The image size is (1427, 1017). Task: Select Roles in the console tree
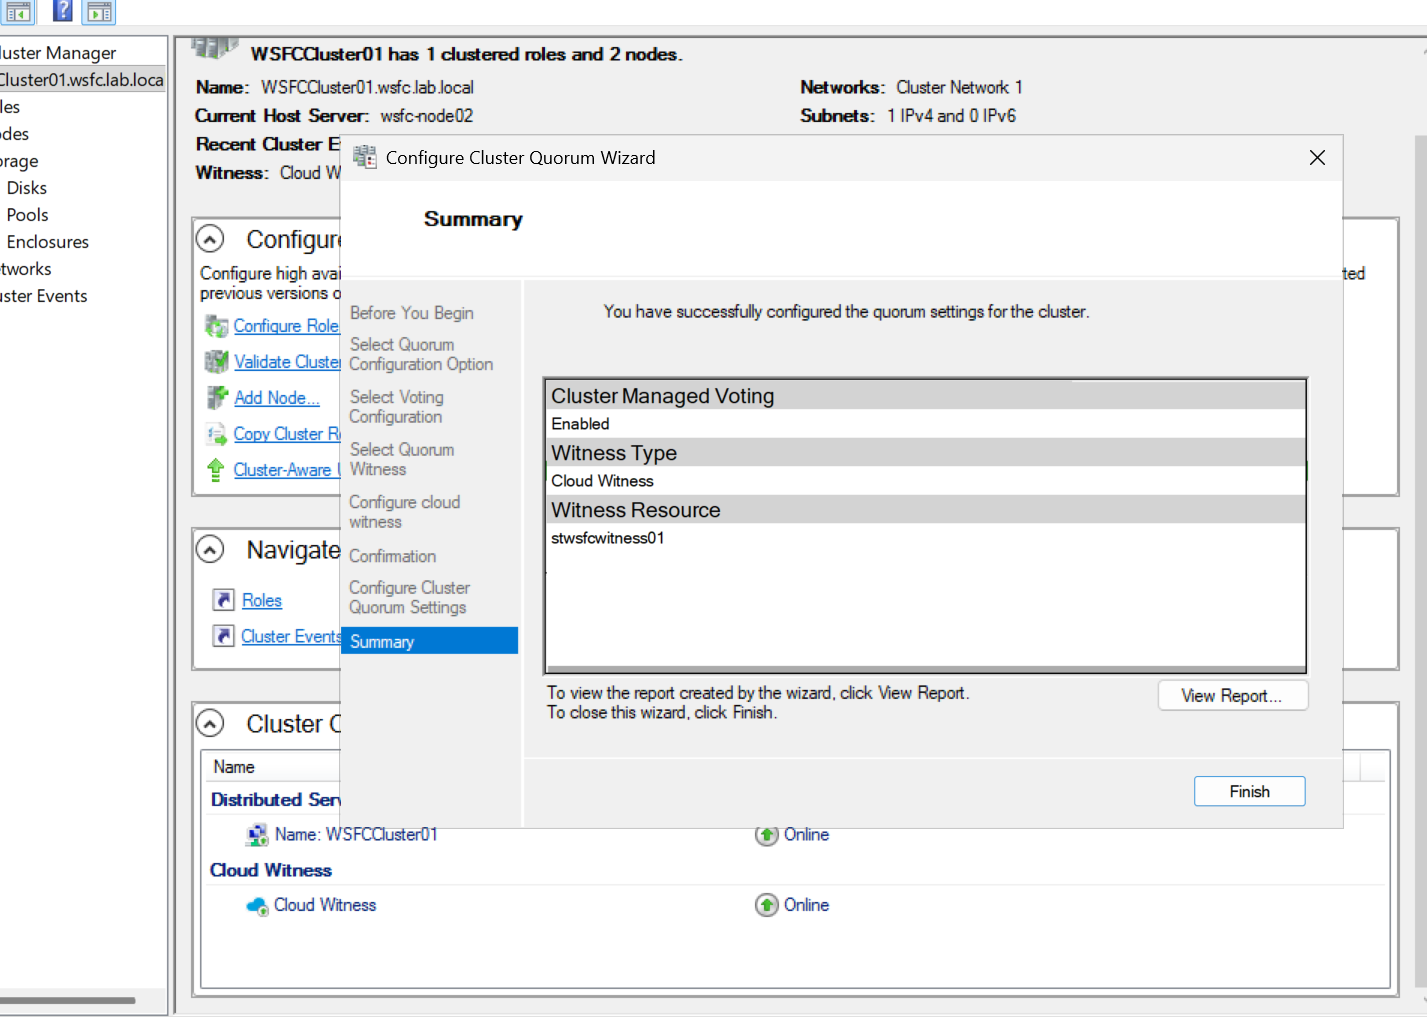point(10,107)
